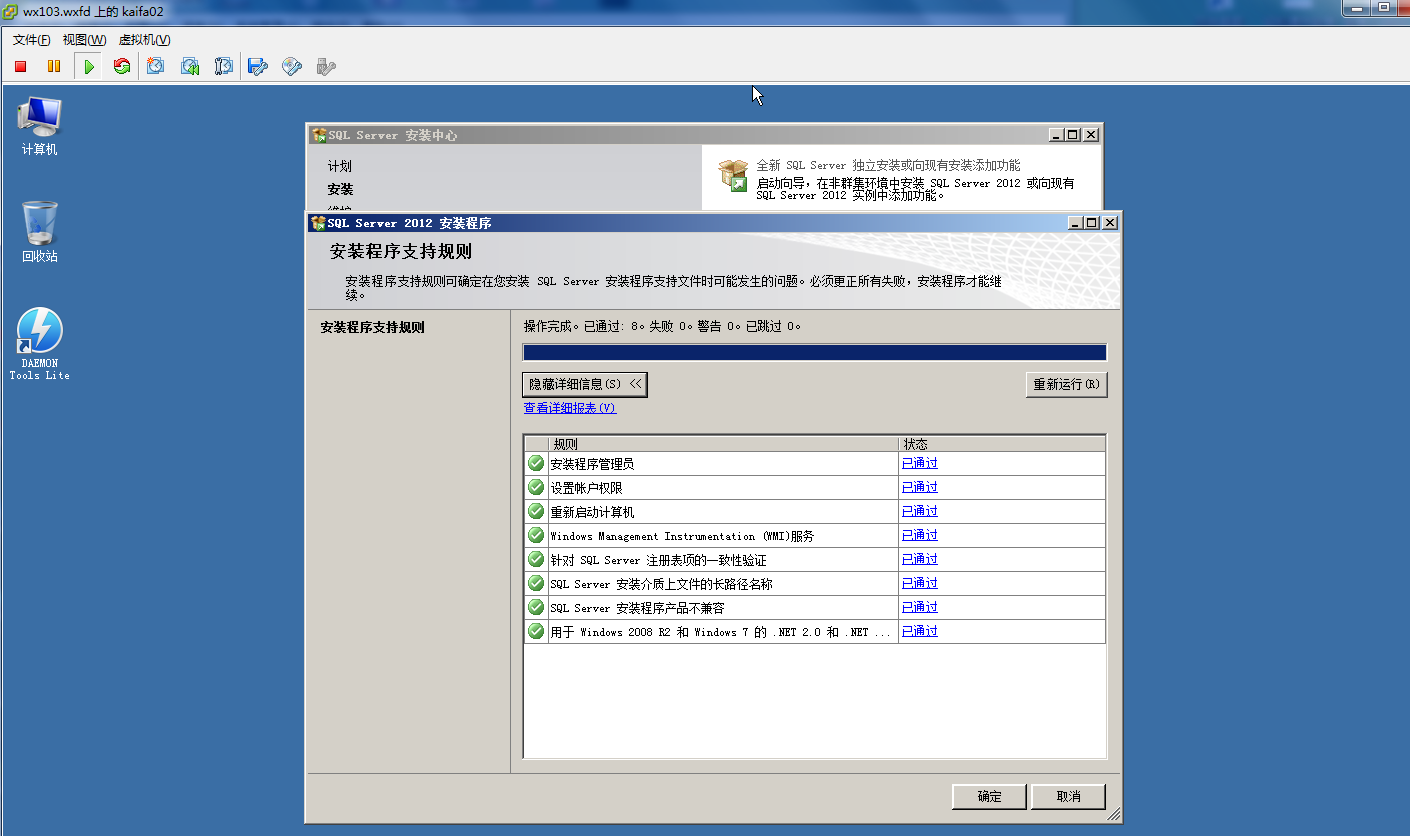Click the red power off VM icon
The image size is (1410, 836).
pyautogui.click(x=20, y=66)
